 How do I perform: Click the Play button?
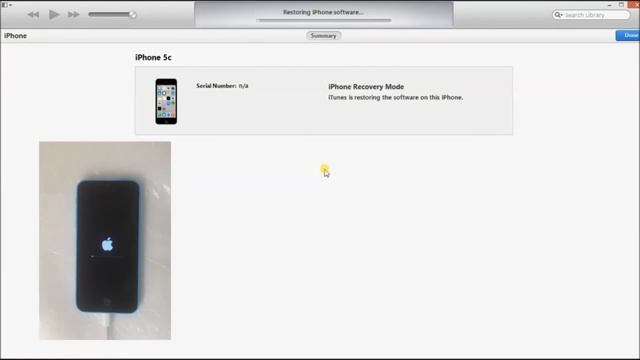(54, 15)
